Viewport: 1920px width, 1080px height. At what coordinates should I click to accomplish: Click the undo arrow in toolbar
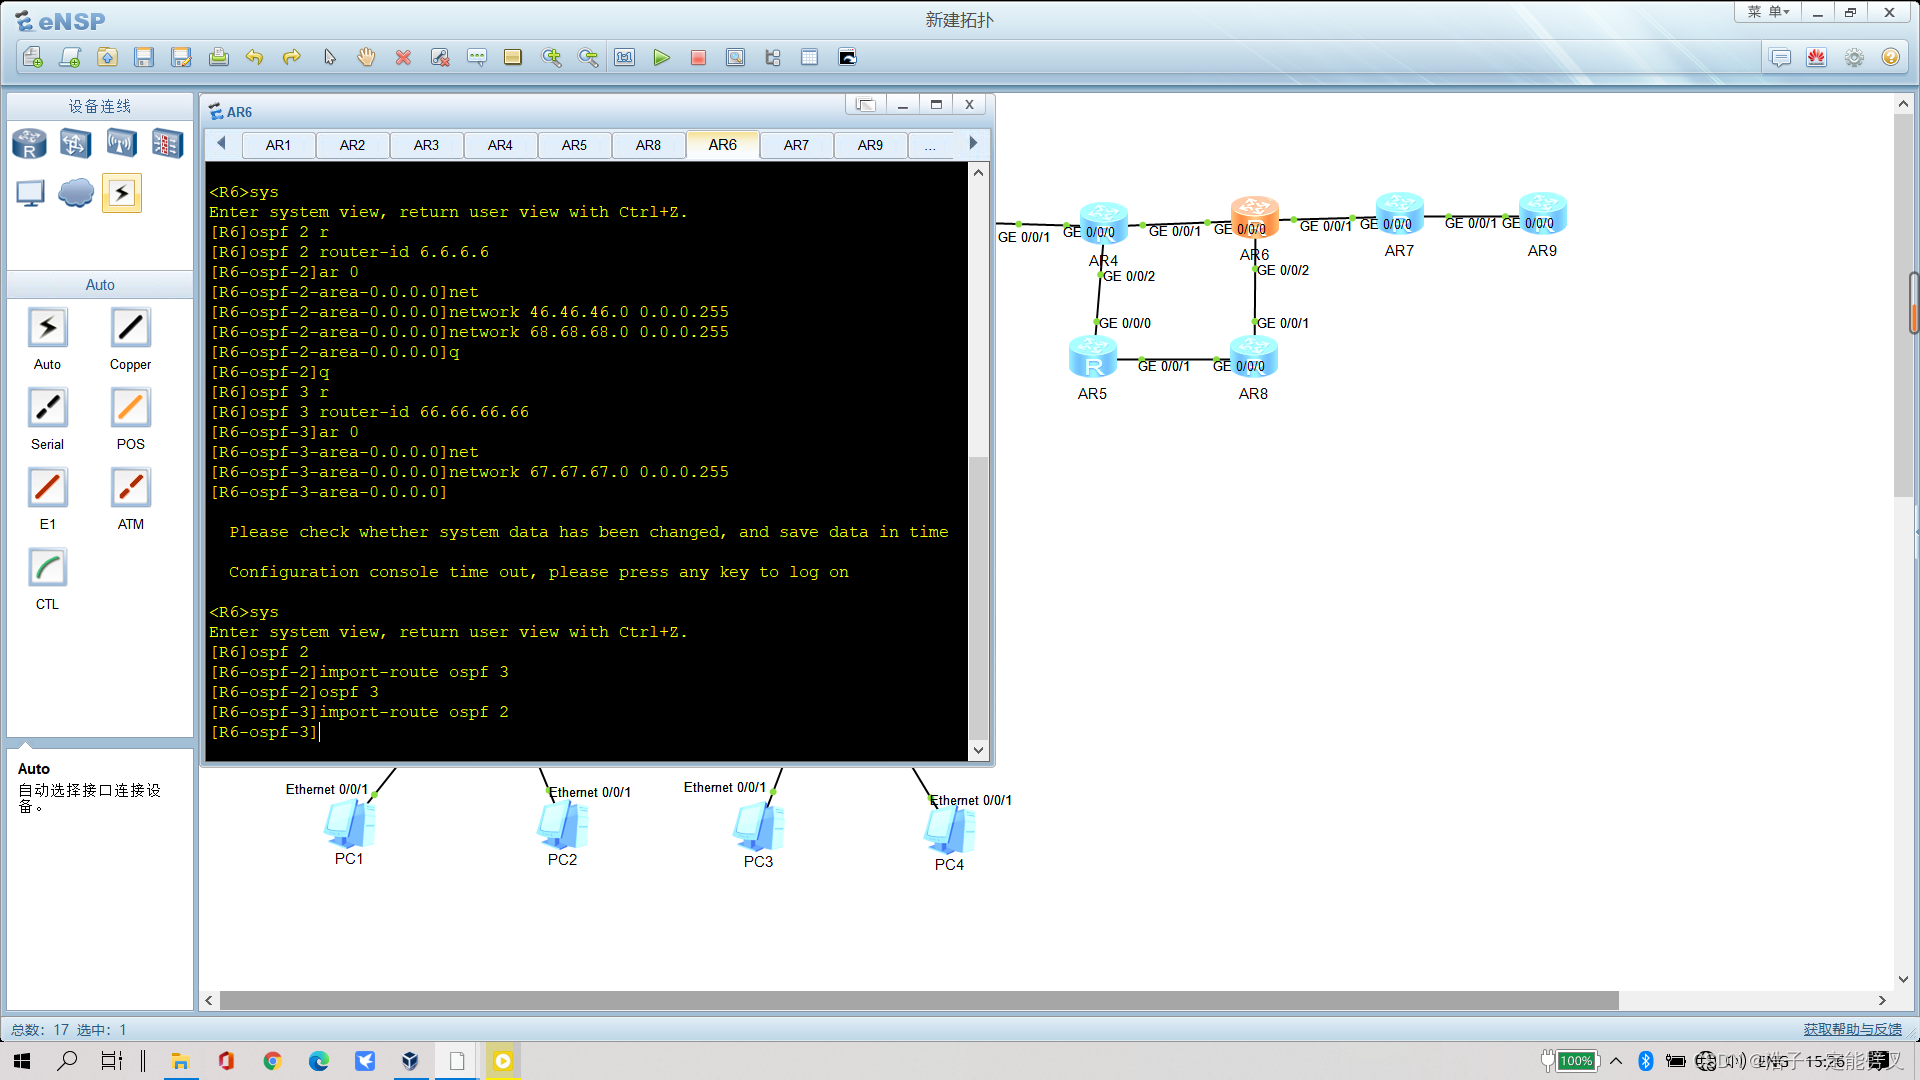coord(254,58)
